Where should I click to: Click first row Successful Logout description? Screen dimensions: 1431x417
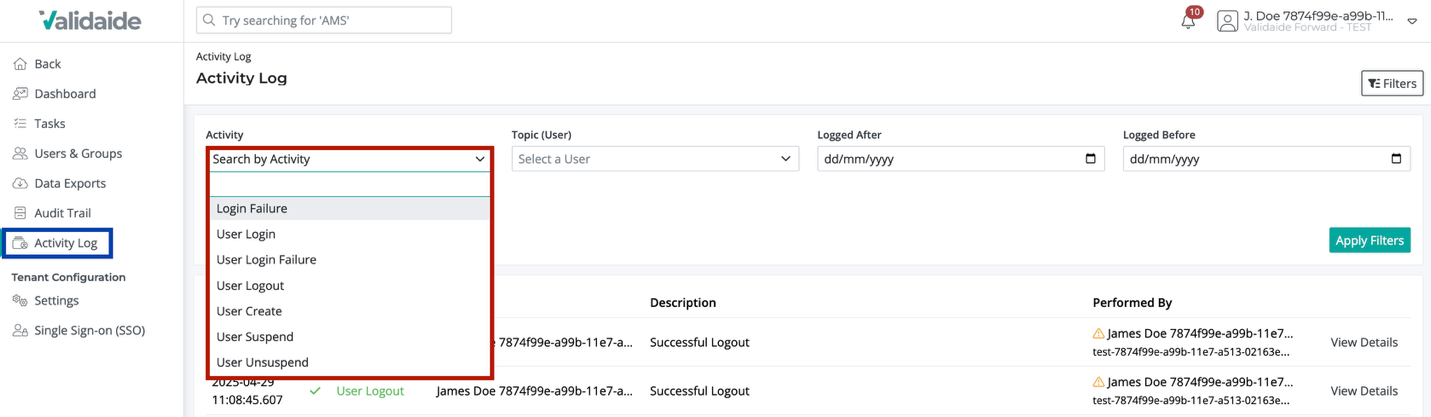(700, 342)
